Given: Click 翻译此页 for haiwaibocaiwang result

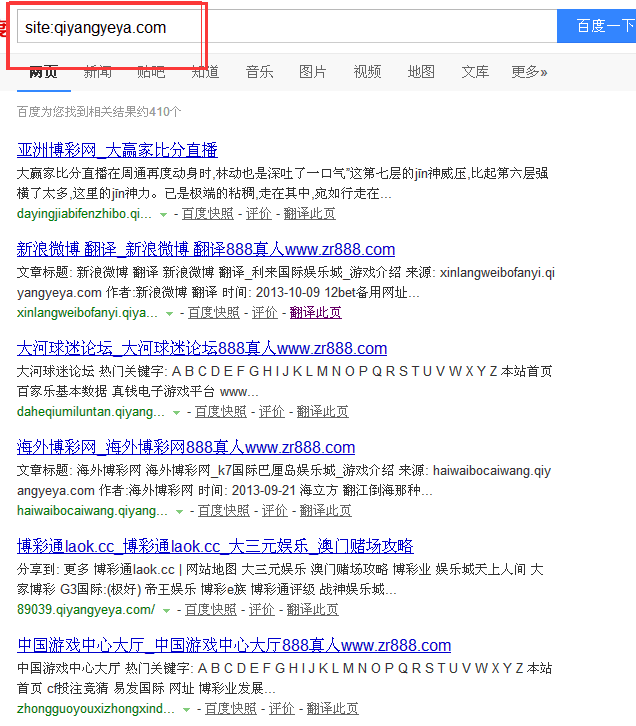Looking at the screenshot, I should [x=326, y=511].
